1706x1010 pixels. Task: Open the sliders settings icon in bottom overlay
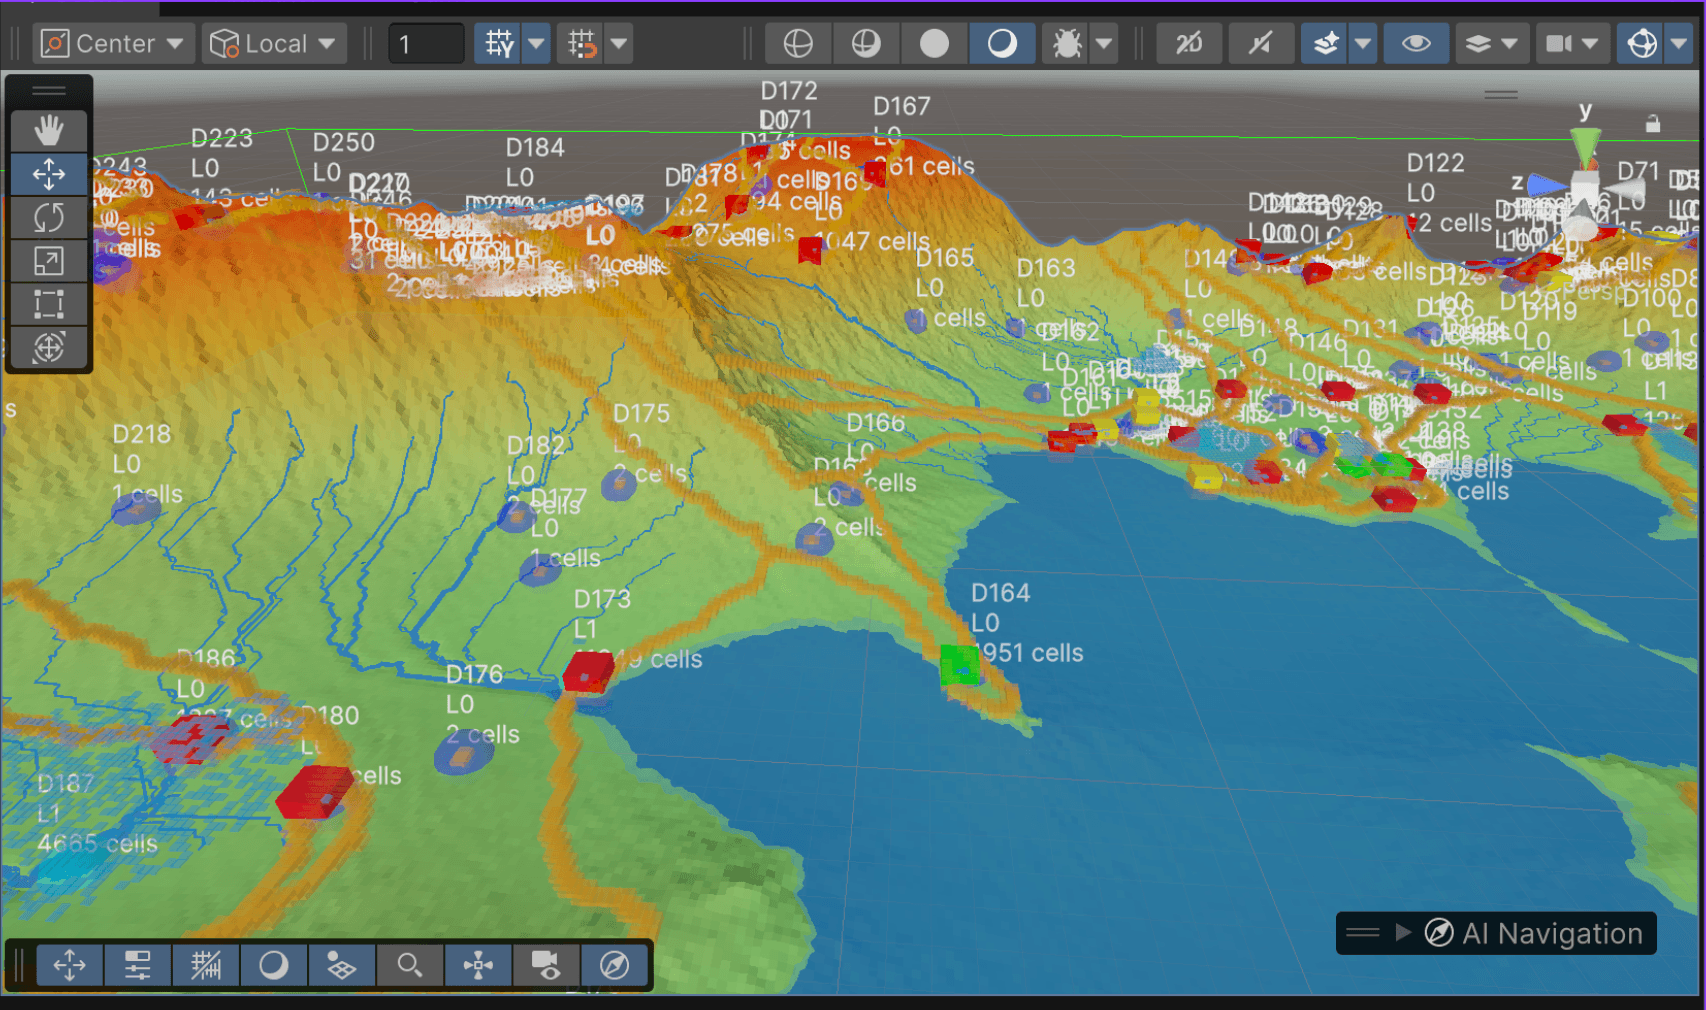[x=137, y=965]
